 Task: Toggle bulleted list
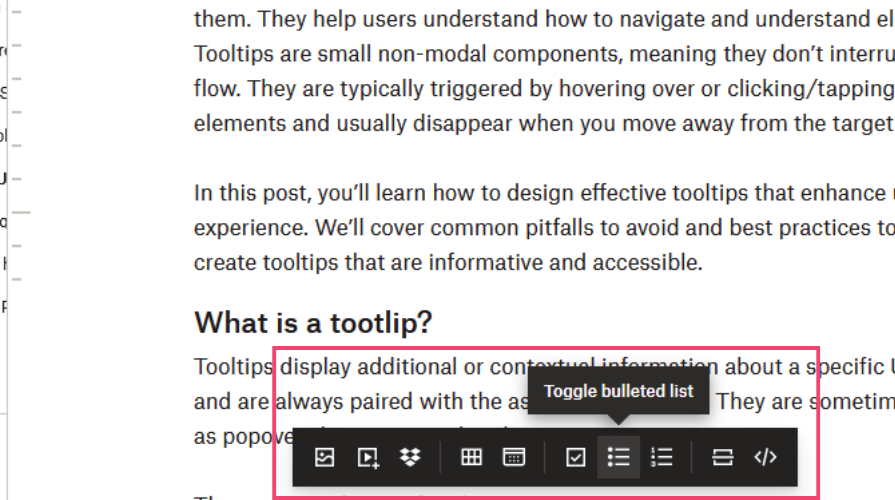click(618, 457)
